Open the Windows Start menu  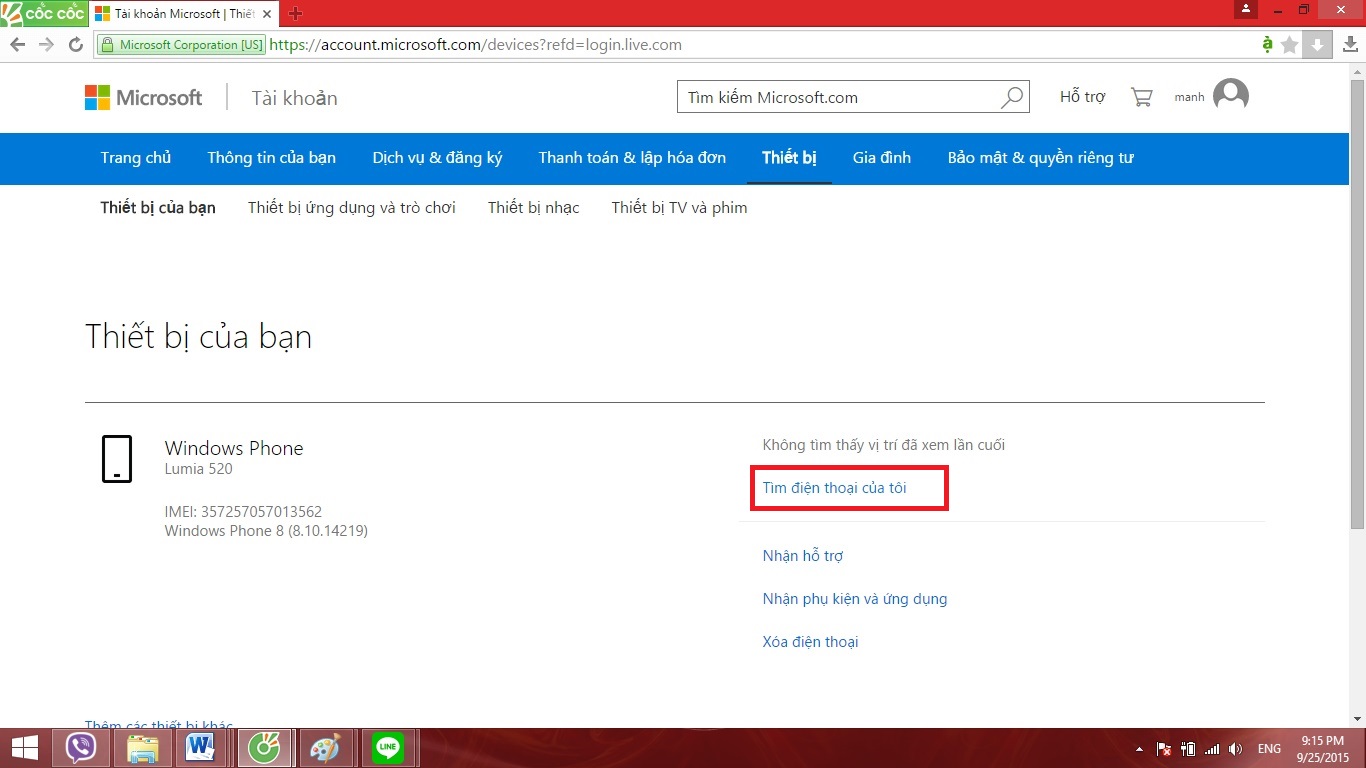pyautogui.click(x=24, y=748)
